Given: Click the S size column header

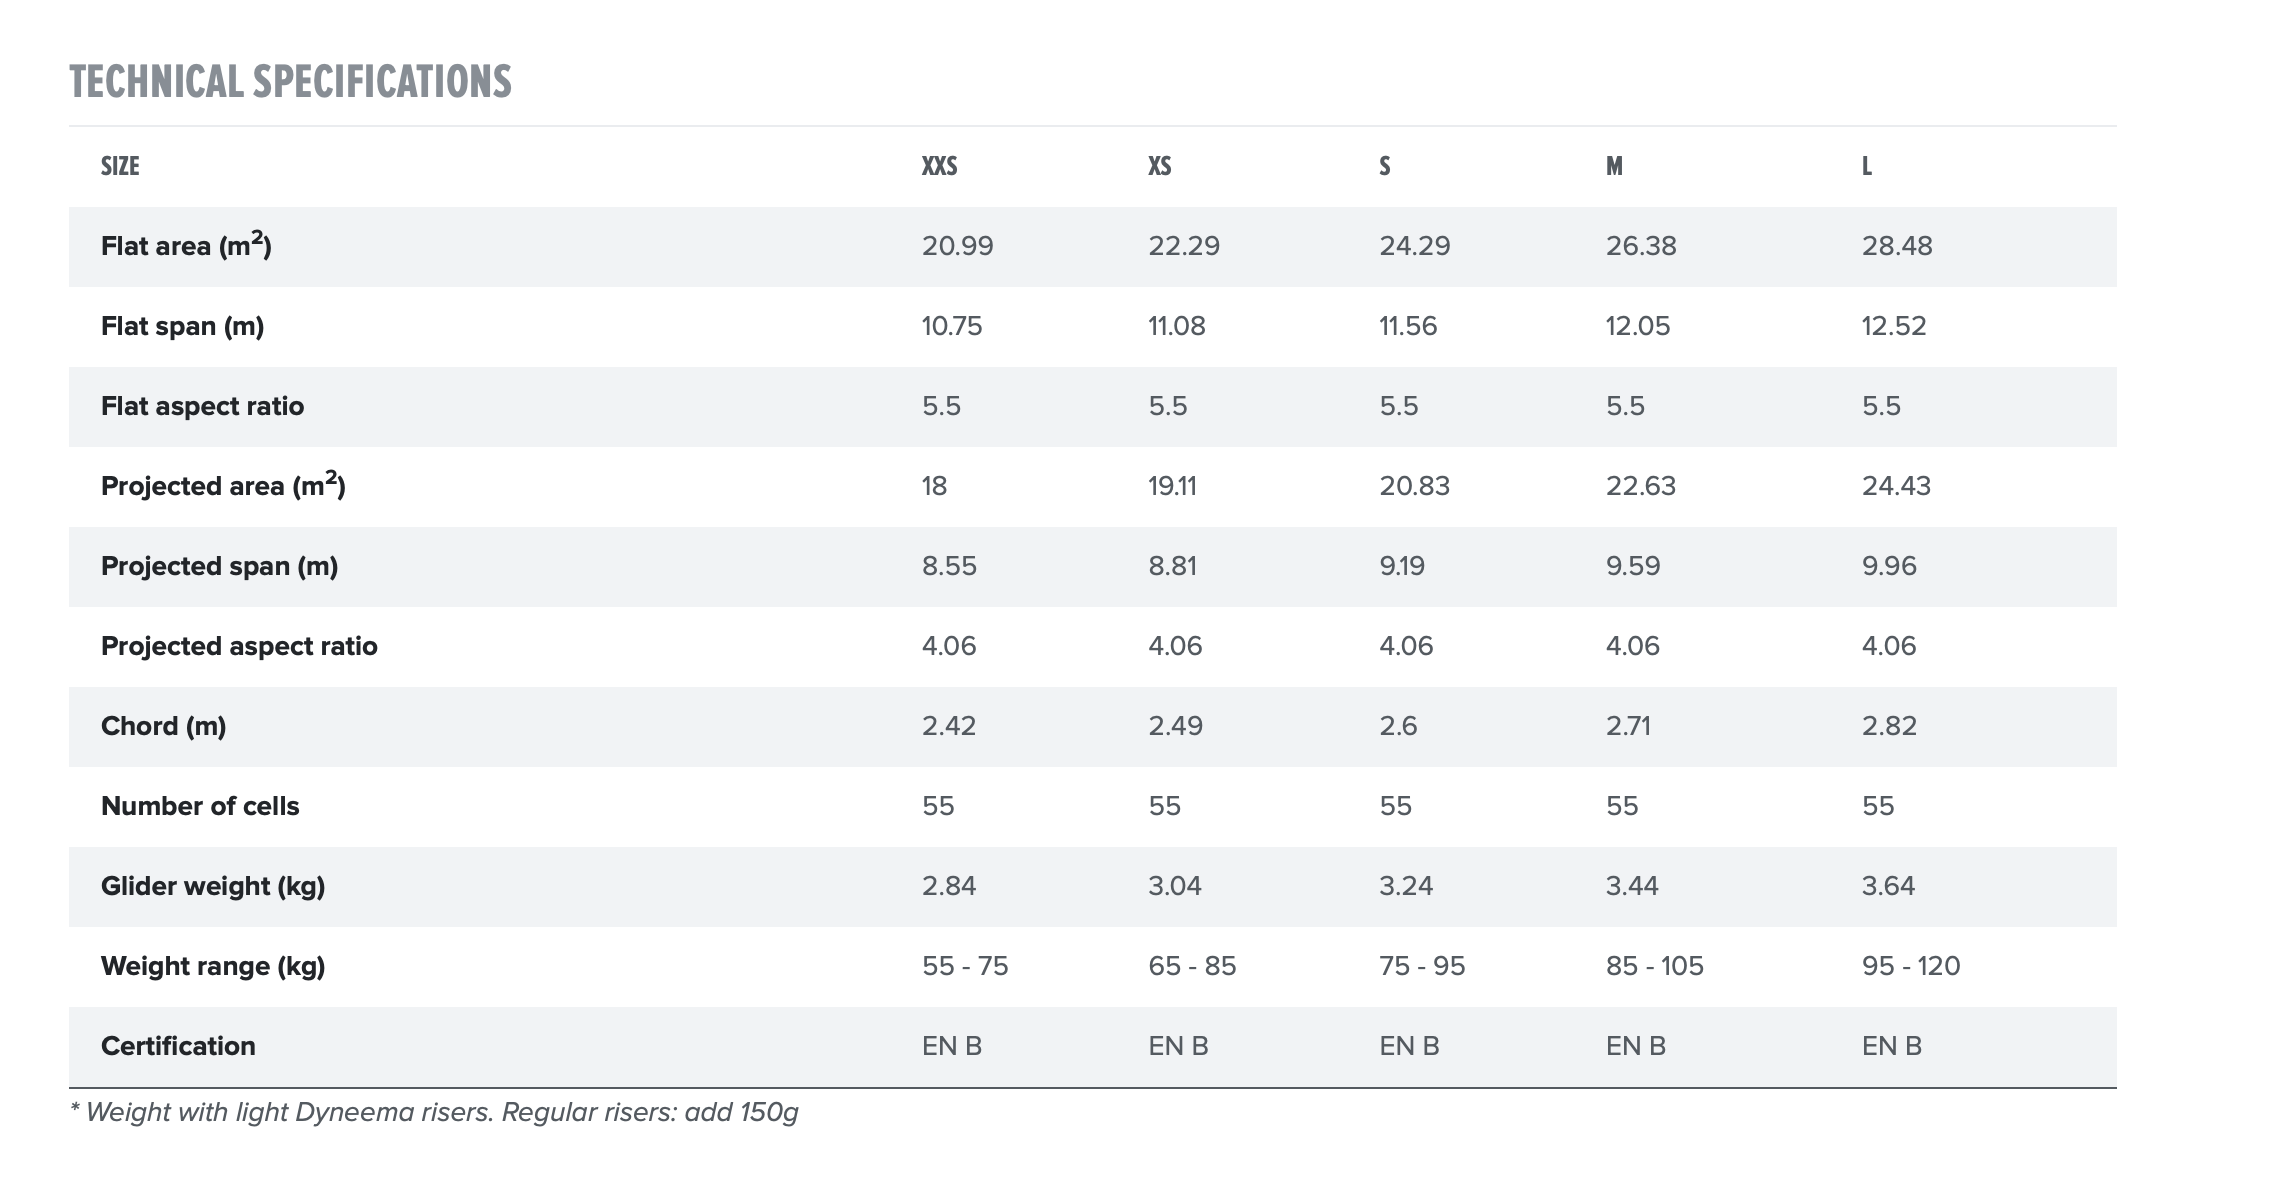Looking at the screenshot, I should pos(1385,166).
